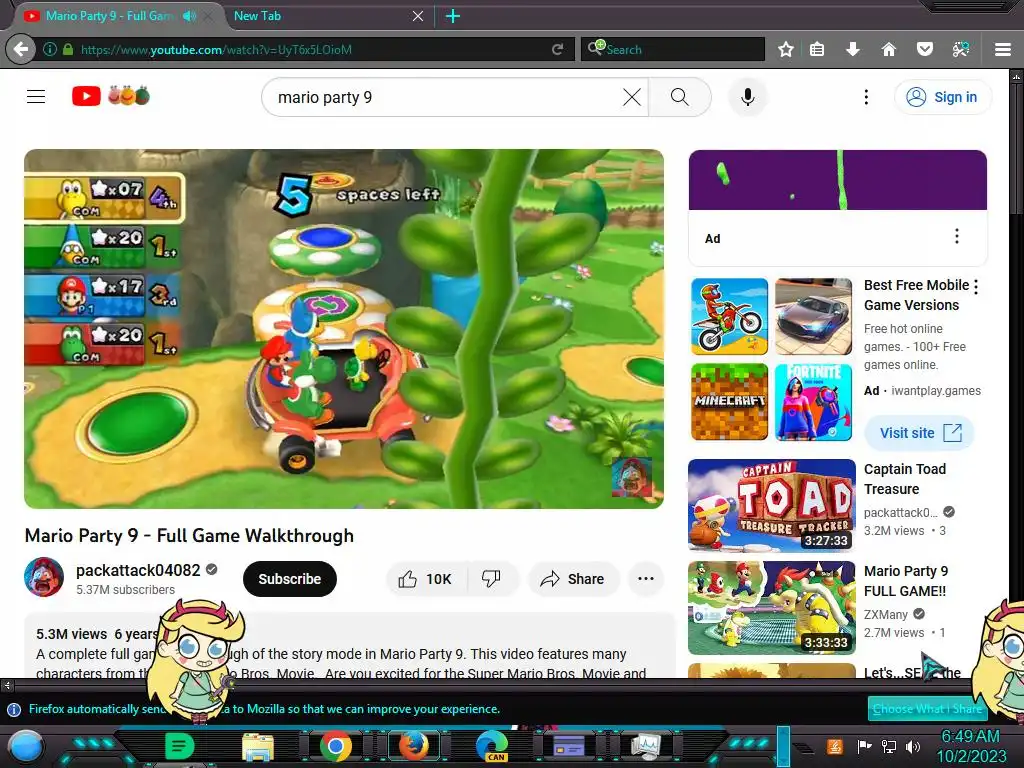The width and height of the screenshot is (1024, 768).
Task: Open packattack04082 channel avatar
Action: [x=44, y=577]
